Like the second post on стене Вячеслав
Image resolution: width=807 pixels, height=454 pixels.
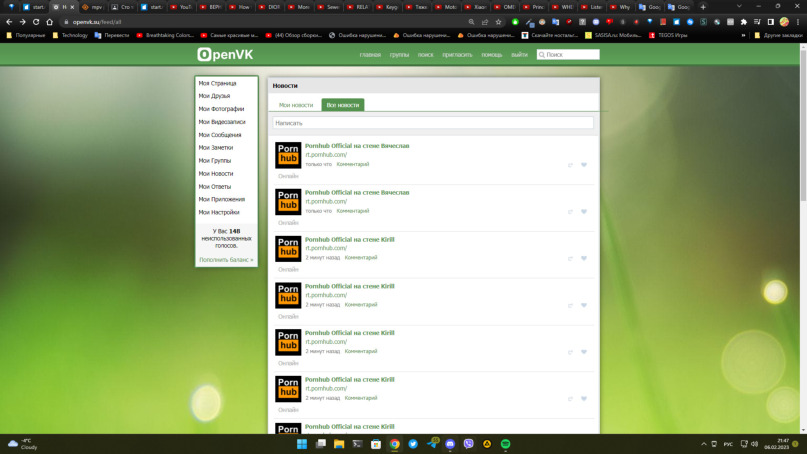click(x=584, y=212)
